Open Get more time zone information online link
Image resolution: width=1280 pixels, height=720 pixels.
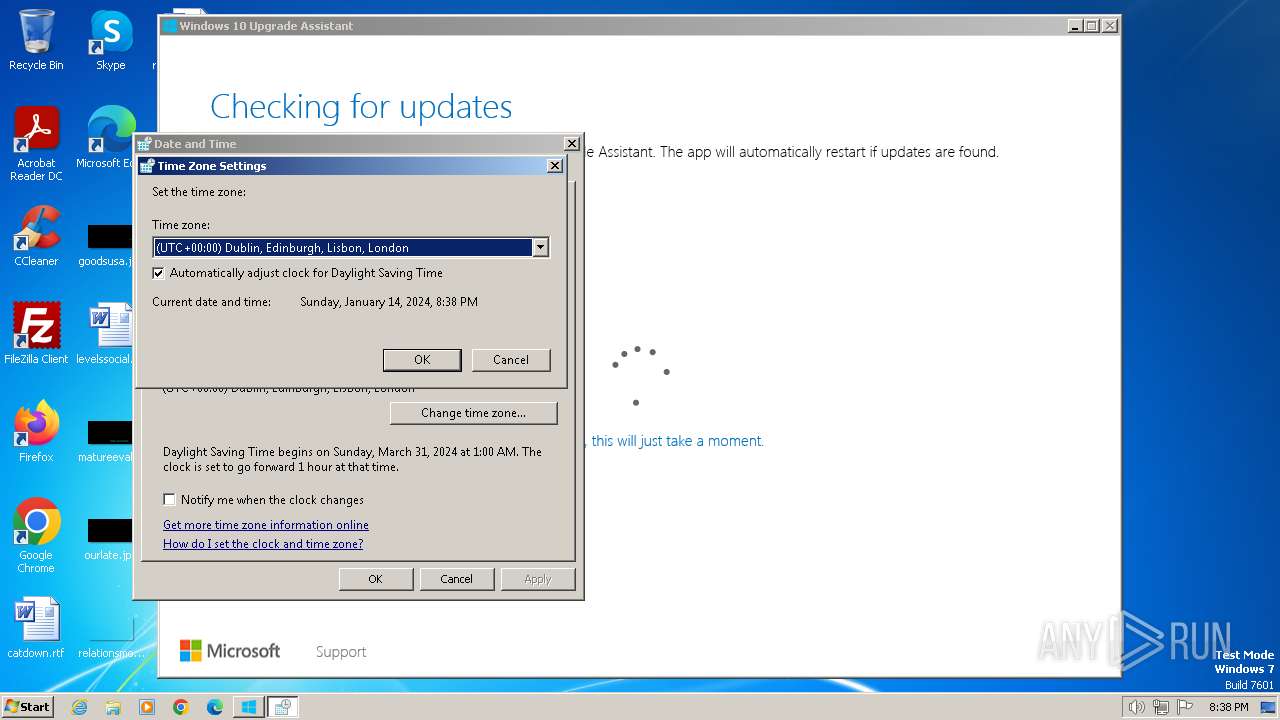point(266,525)
